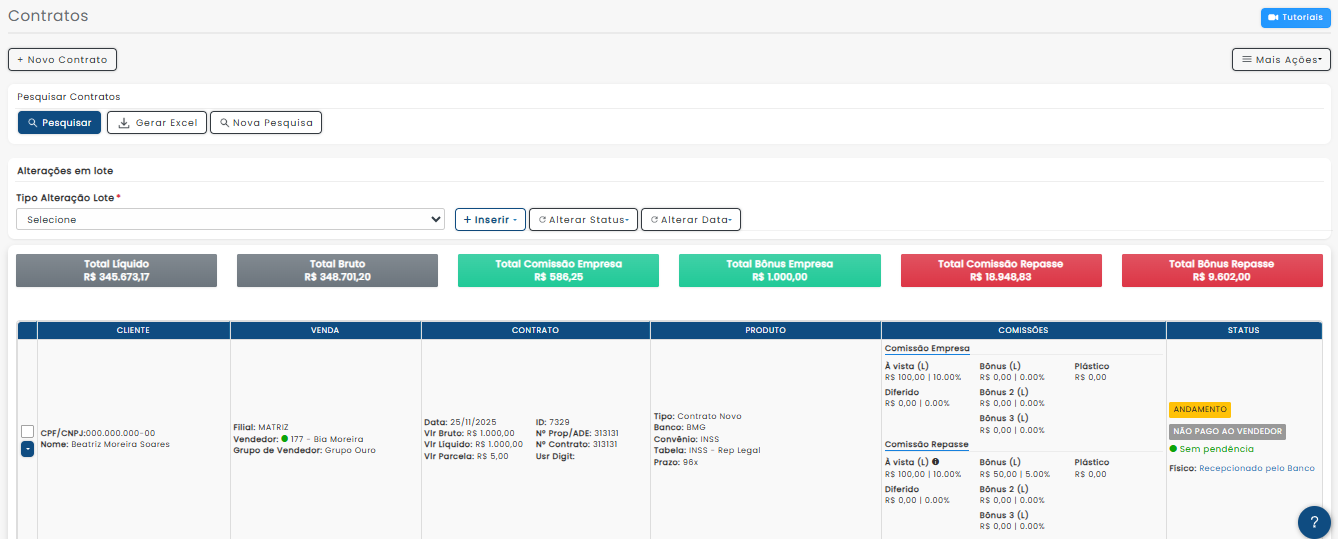Click the camera icon on Tutoriais
The height and width of the screenshot is (539, 1338).
[1273, 17]
